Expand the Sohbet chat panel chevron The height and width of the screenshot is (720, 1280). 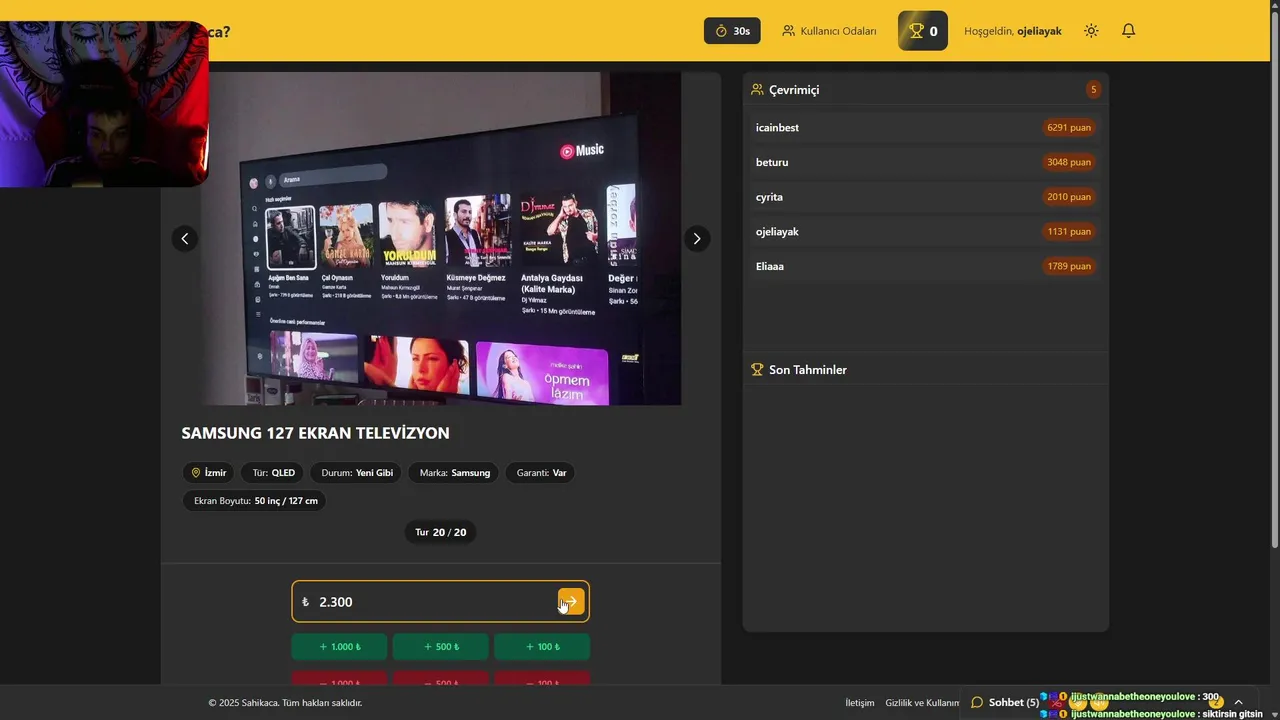(x=1238, y=702)
